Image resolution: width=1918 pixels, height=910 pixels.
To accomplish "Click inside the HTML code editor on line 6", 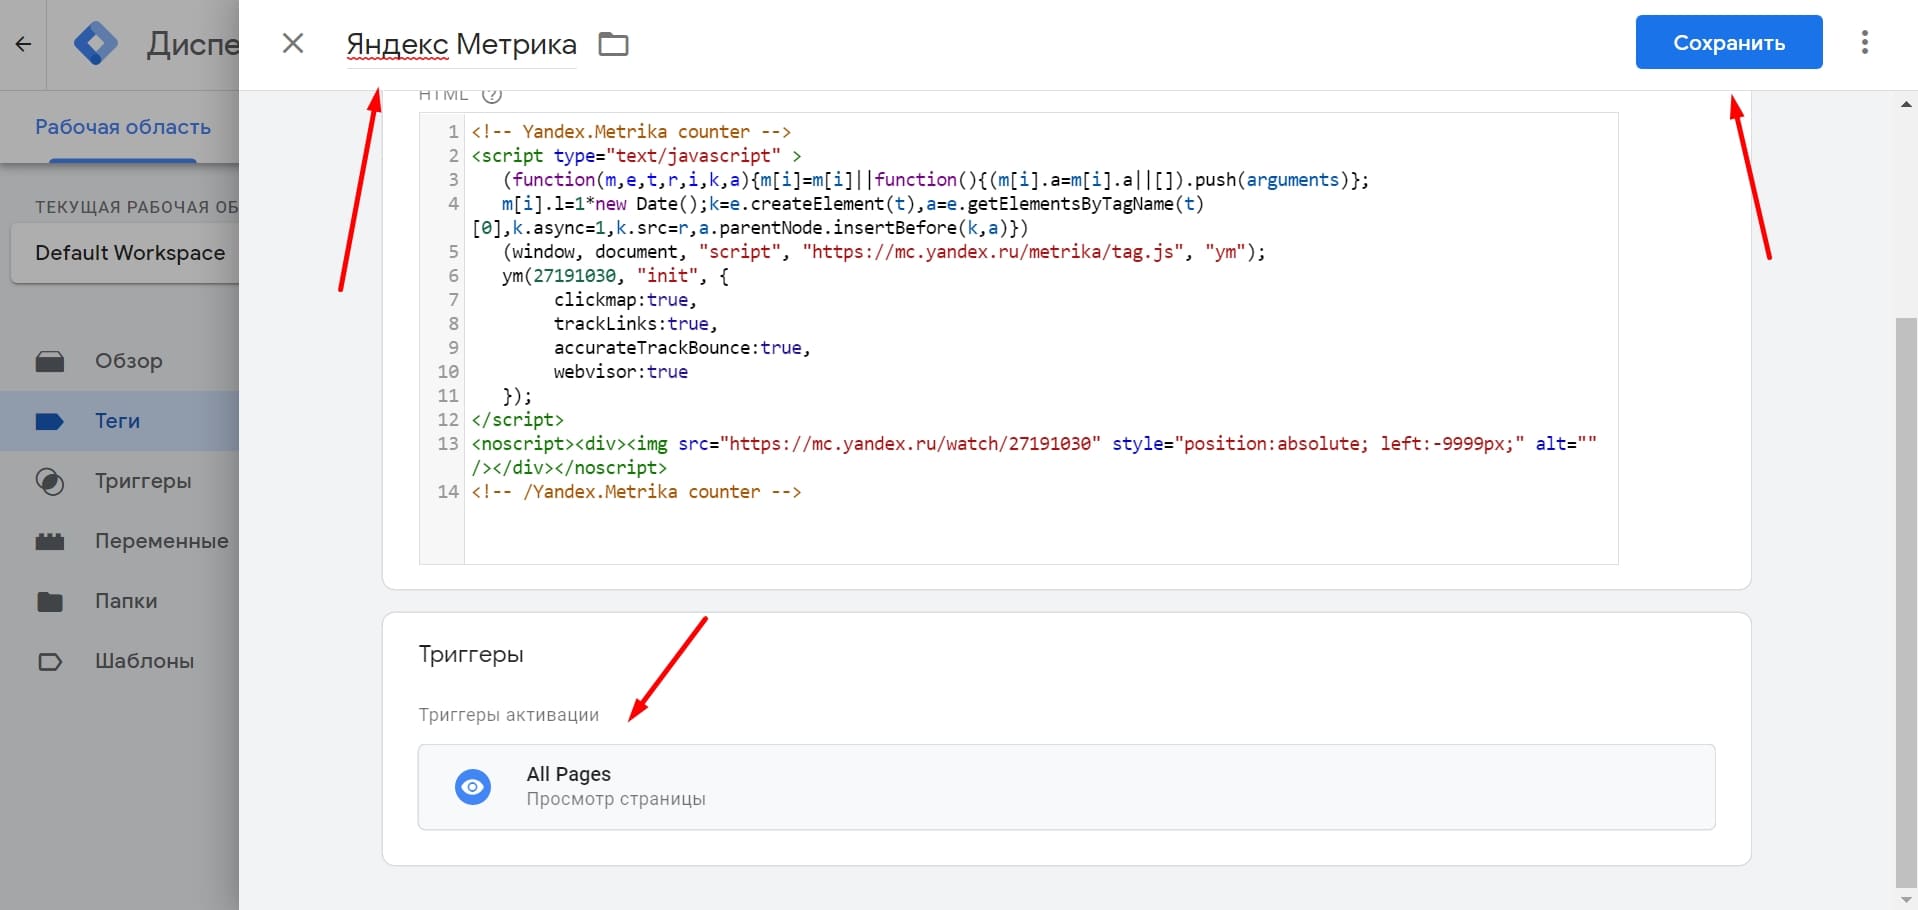I will [615, 276].
